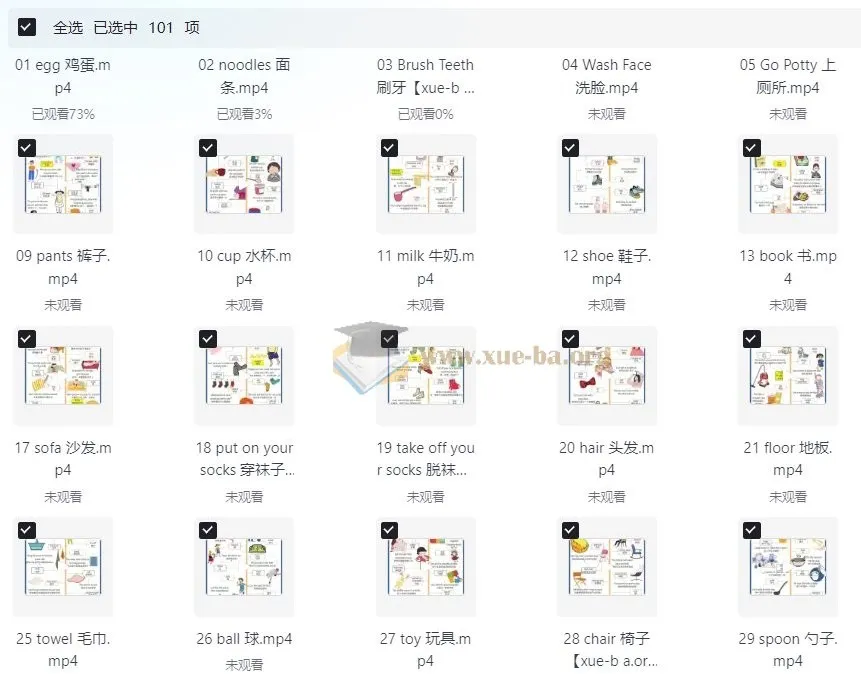This screenshot has height=674, width=861.
Task: Click the 03 Brush Teeth 刷牙 file name
Action: (x=426, y=76)
